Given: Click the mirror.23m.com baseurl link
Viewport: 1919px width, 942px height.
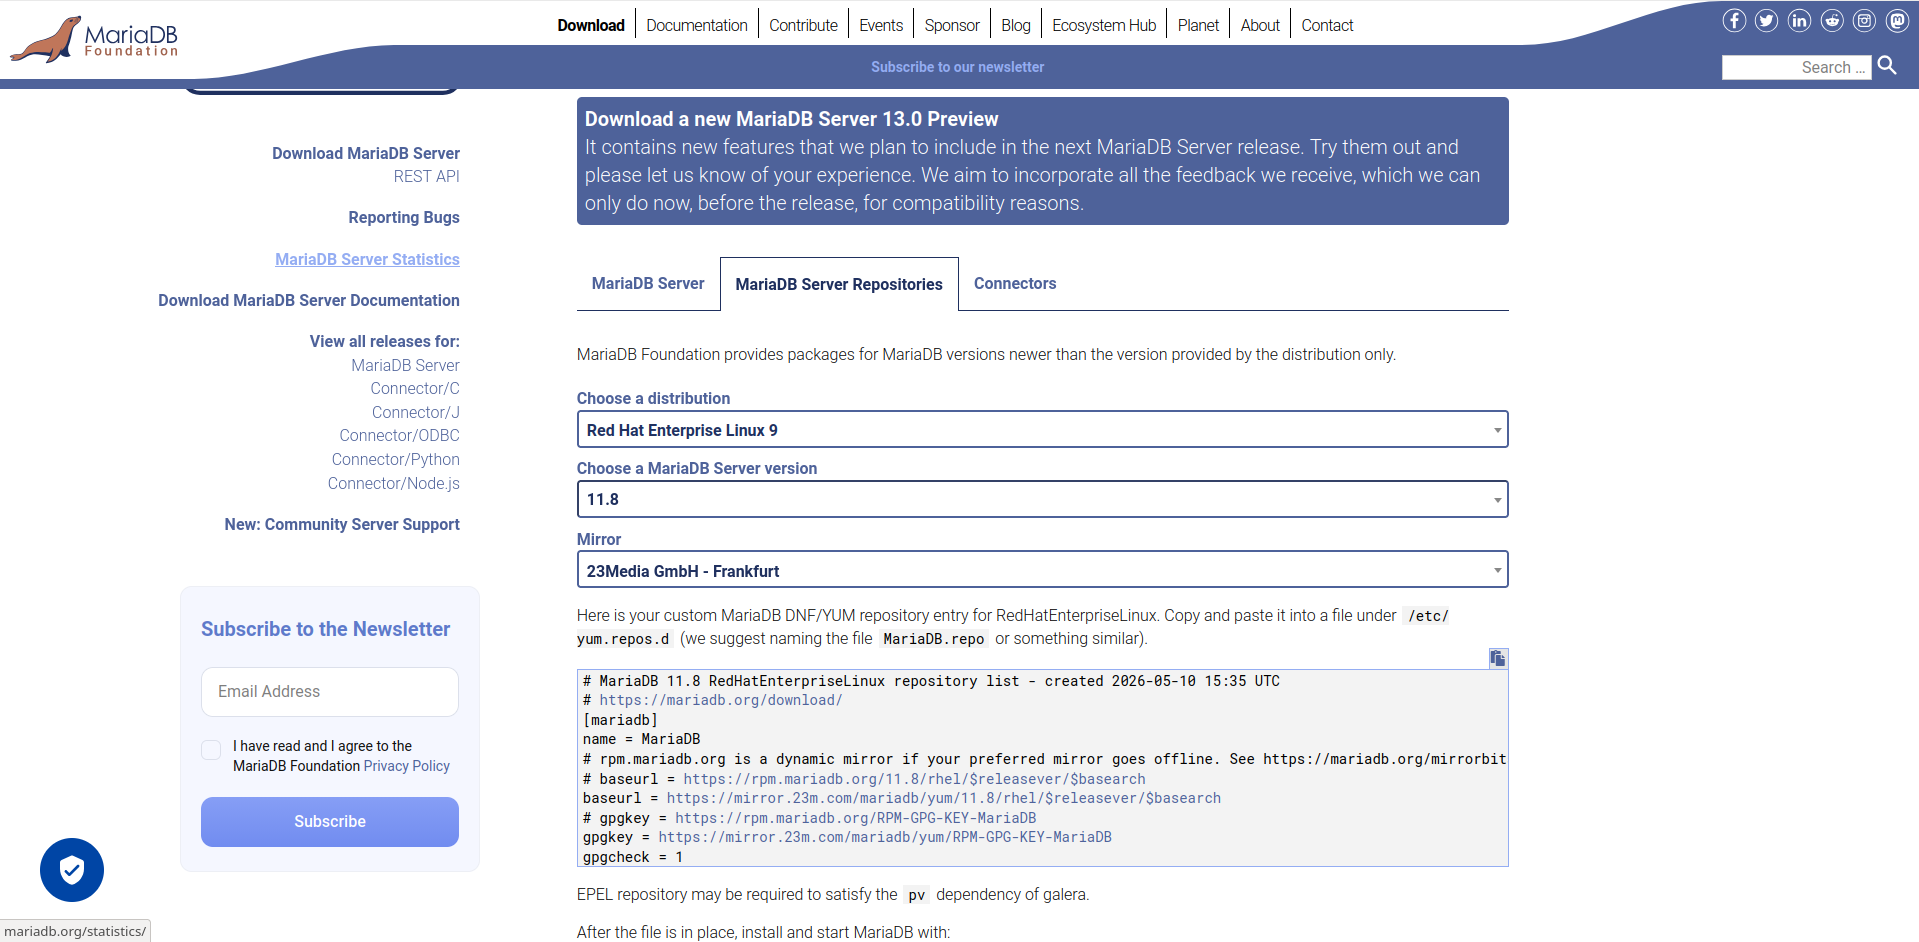Looking at the screenshot, I should click(x=944, y=798).
